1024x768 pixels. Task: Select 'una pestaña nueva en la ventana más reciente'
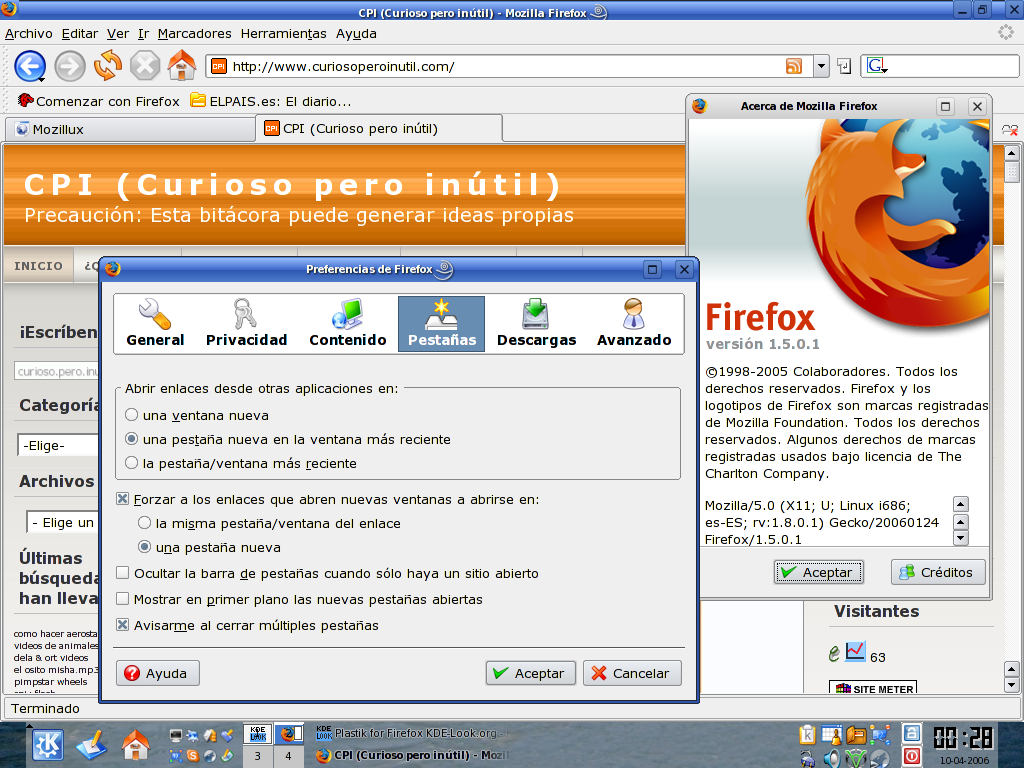click(131, 439)
